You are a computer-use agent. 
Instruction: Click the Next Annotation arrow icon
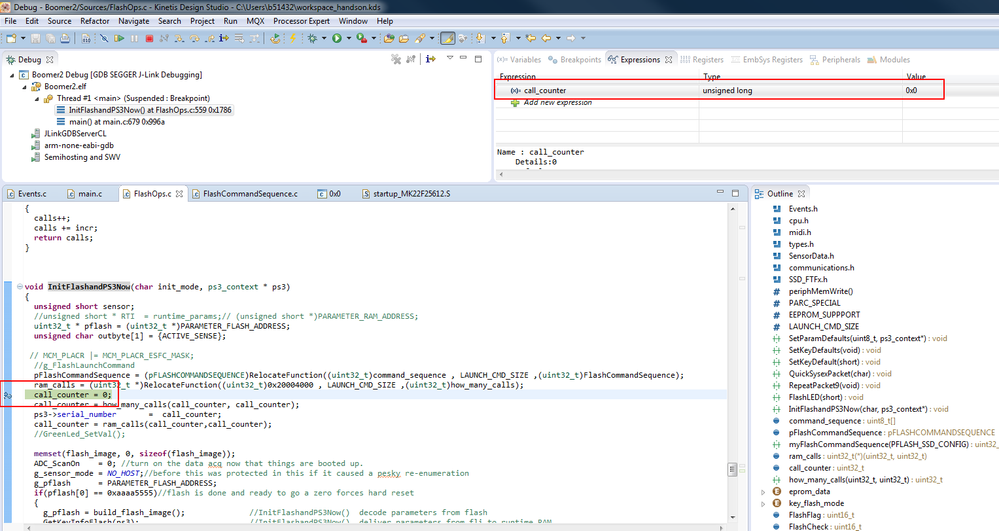point(480,38)
